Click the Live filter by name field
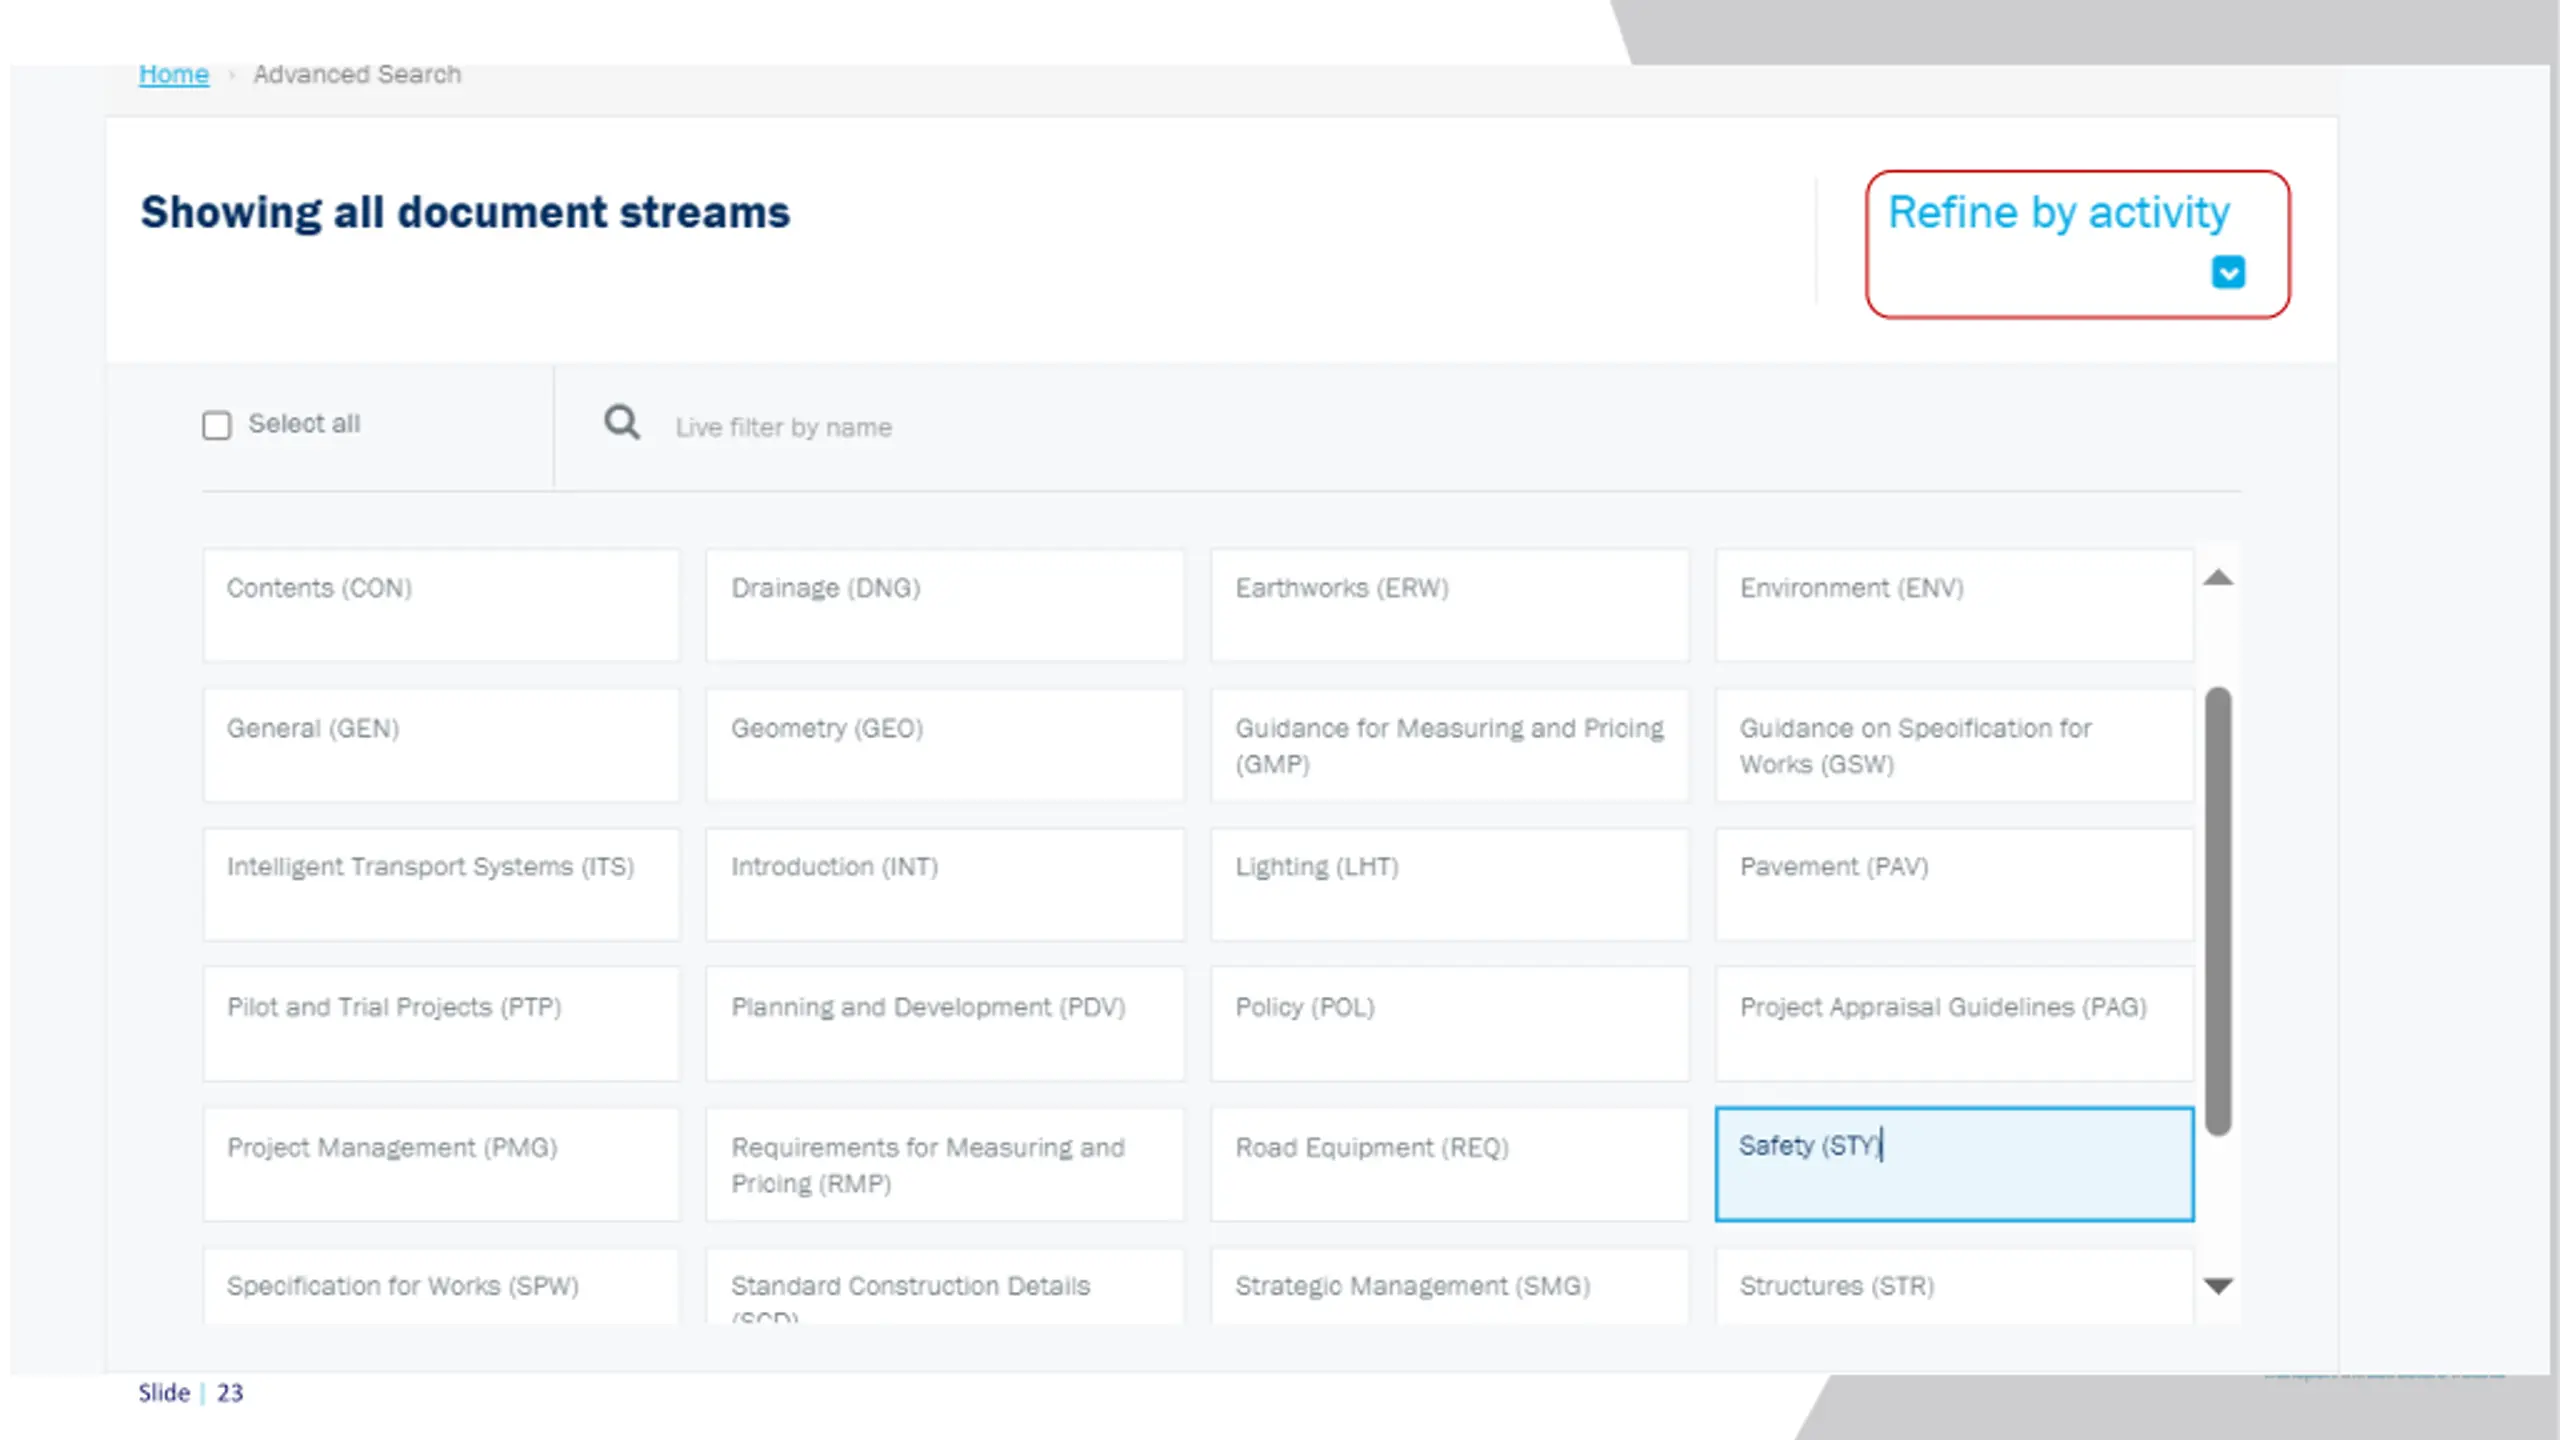Screen dimensions: 2560x1440 1400,427
